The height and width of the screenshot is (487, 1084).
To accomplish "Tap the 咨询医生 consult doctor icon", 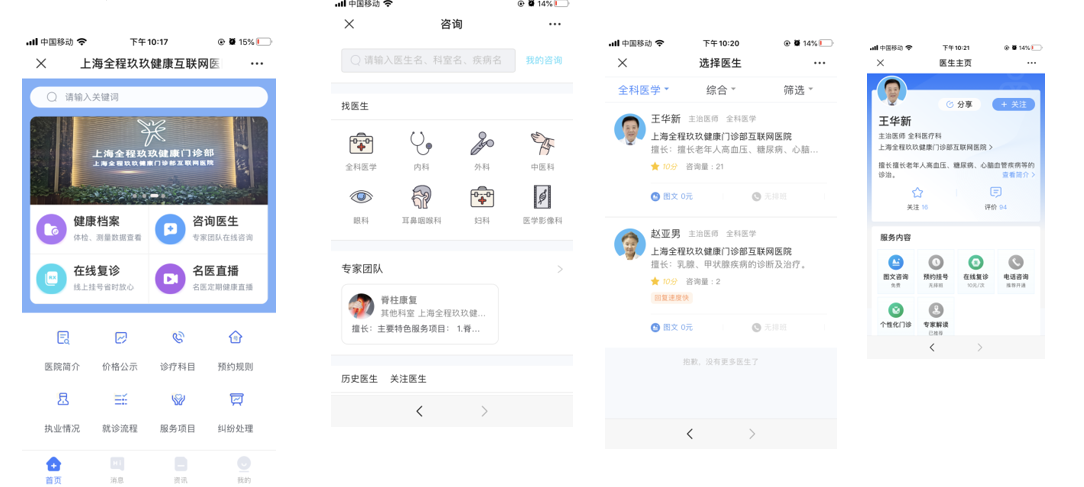I will click(x=170, y=230).
